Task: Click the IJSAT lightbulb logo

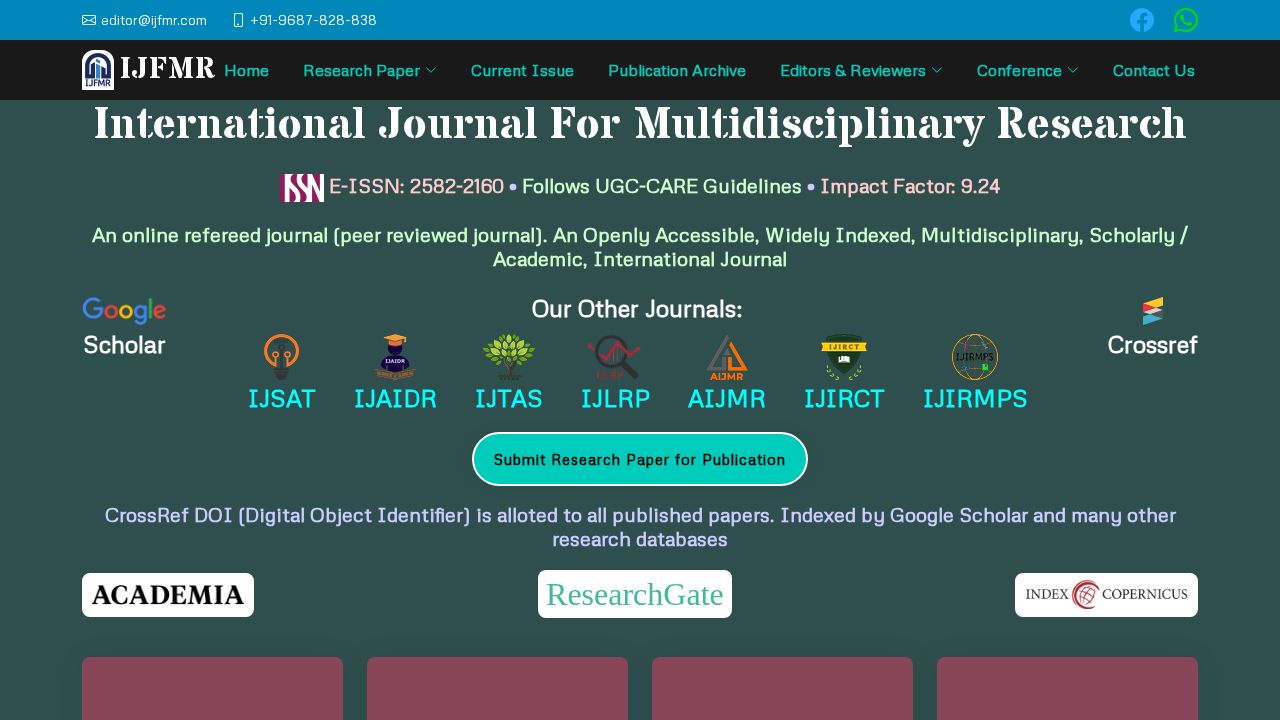Action: click(282, 357)
